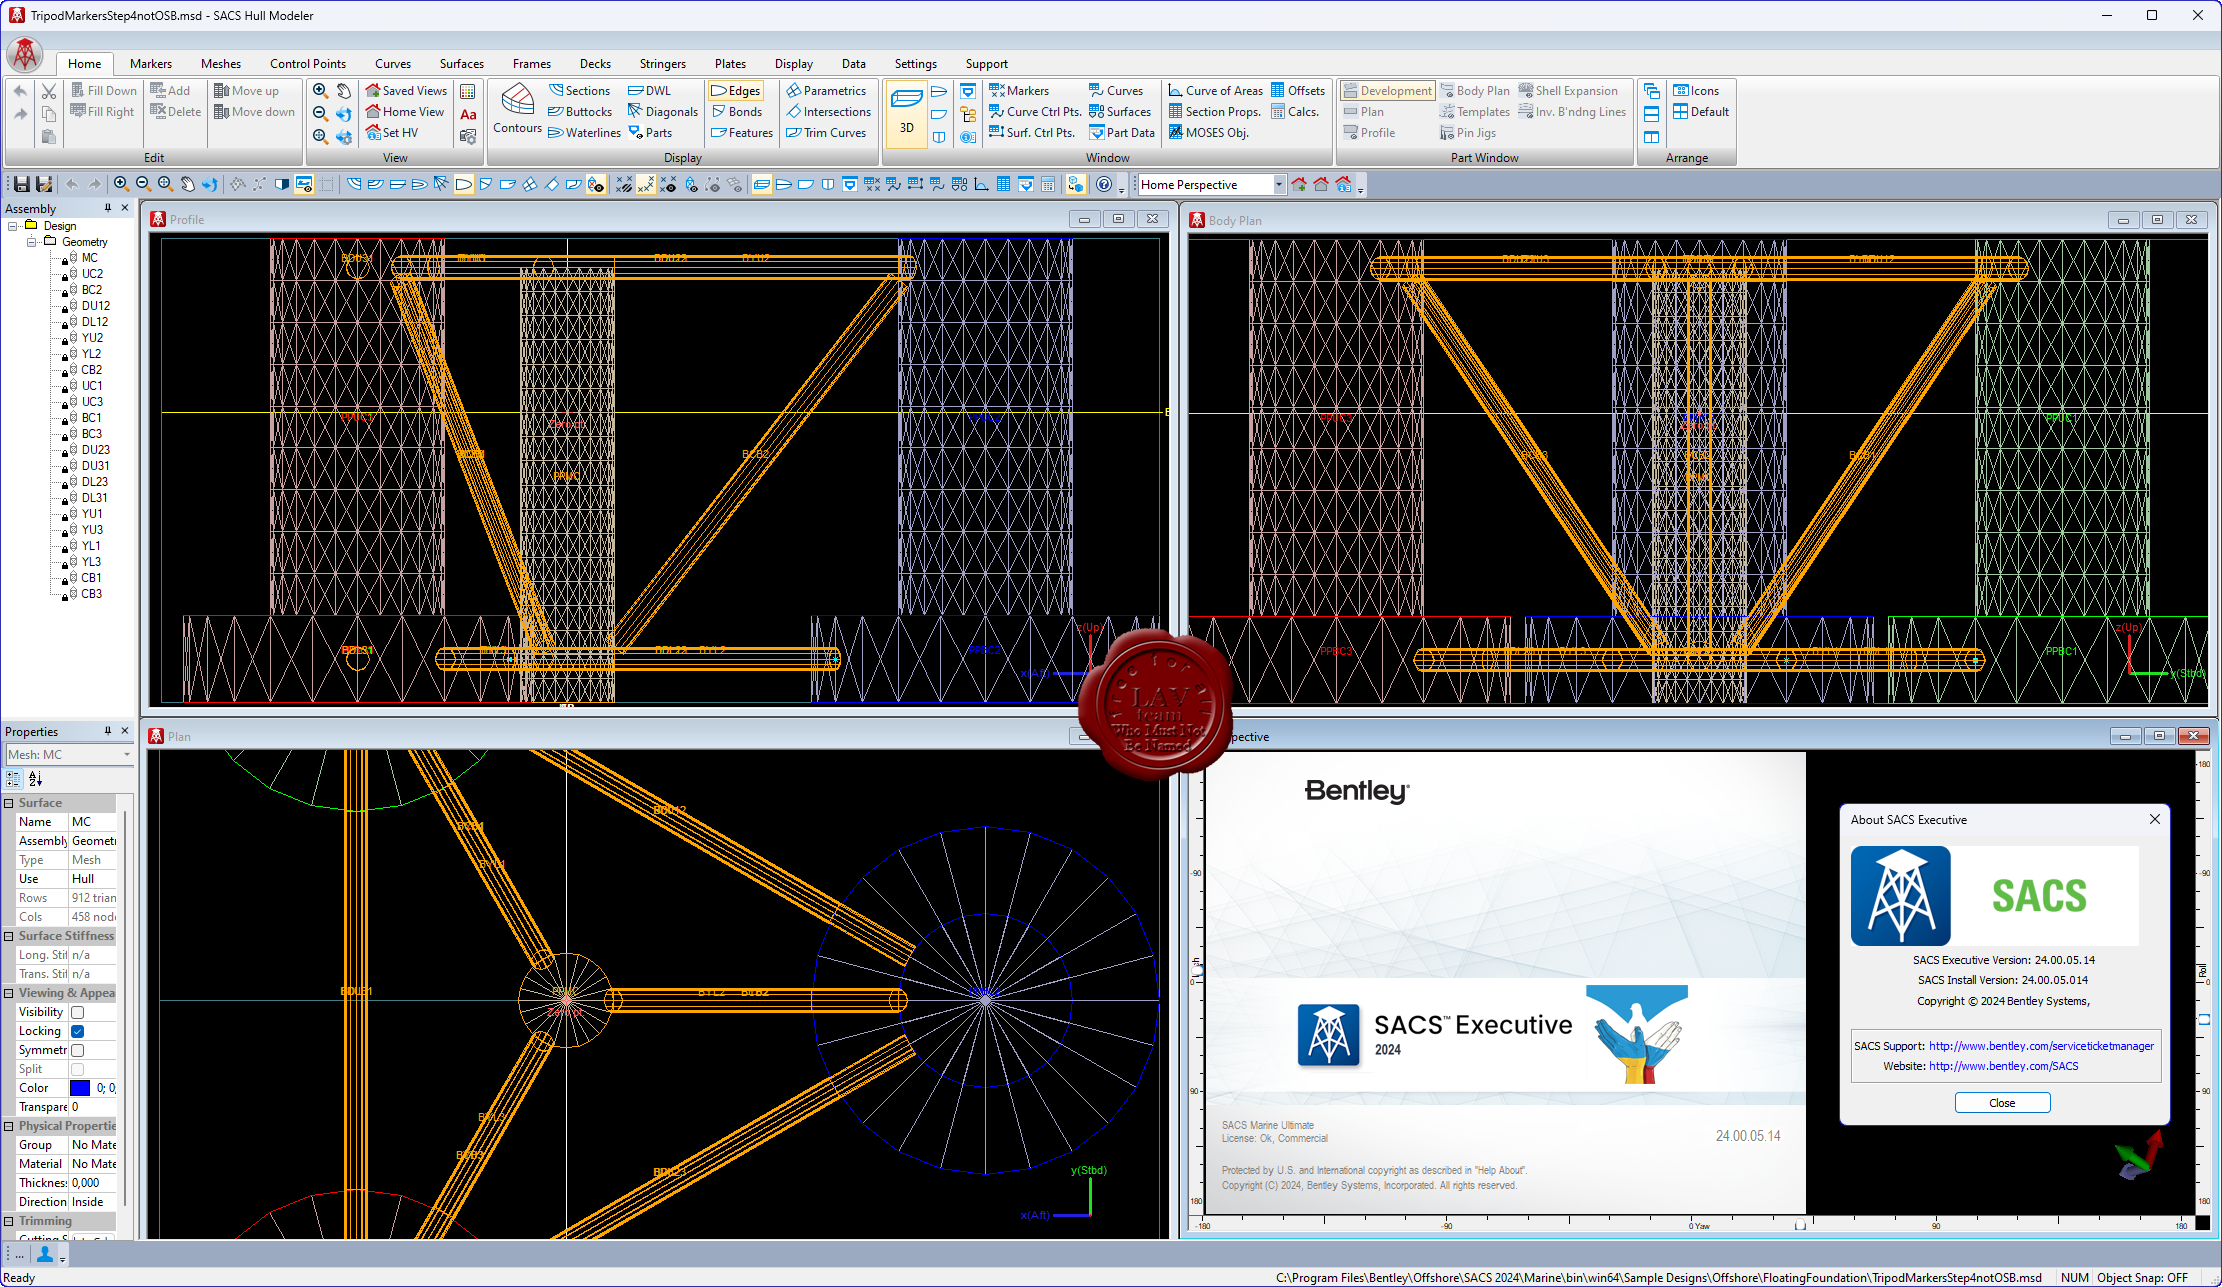Click Icons in the Arrange group

pos(1696,90)
